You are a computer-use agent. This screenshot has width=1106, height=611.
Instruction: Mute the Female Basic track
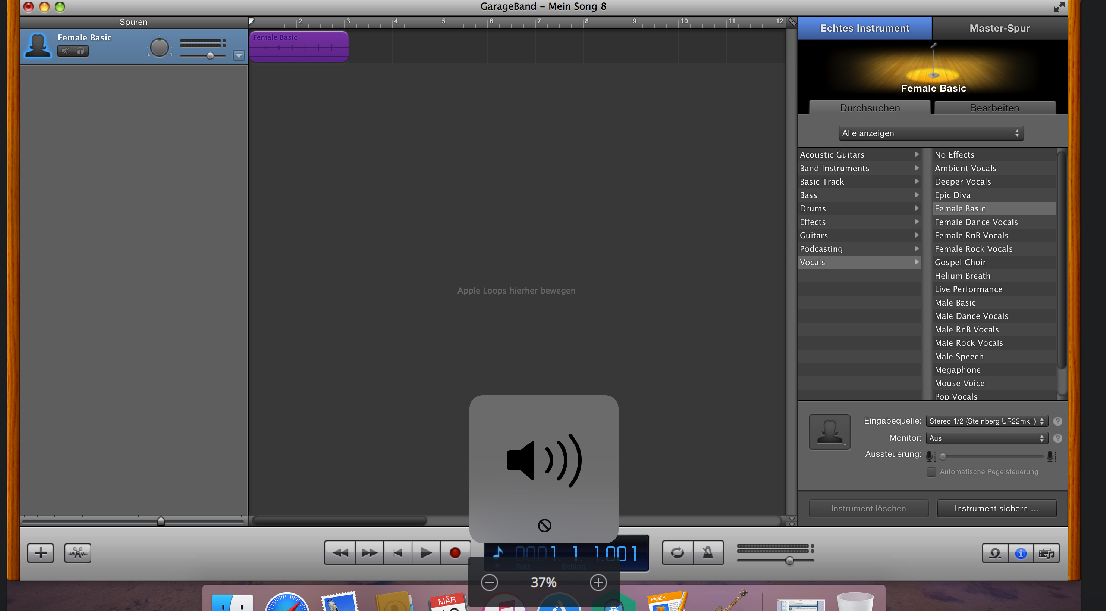pos(66,51)
